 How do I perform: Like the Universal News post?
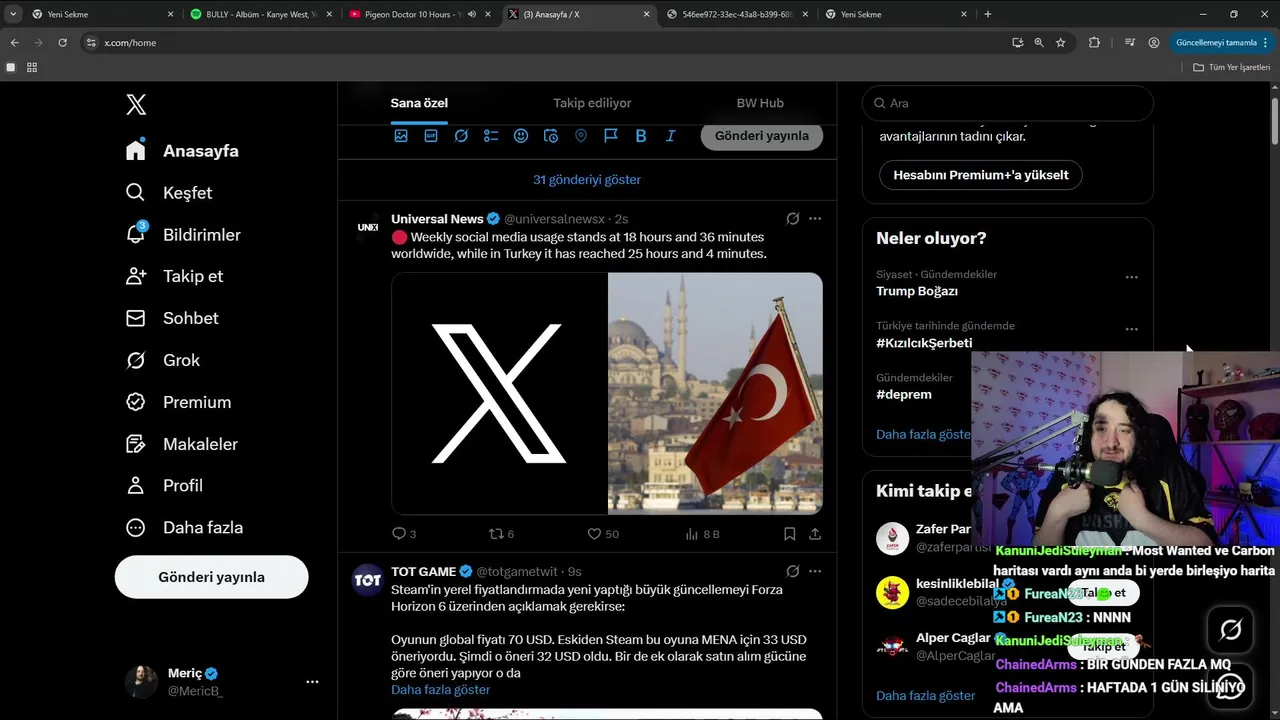(603, 534)
